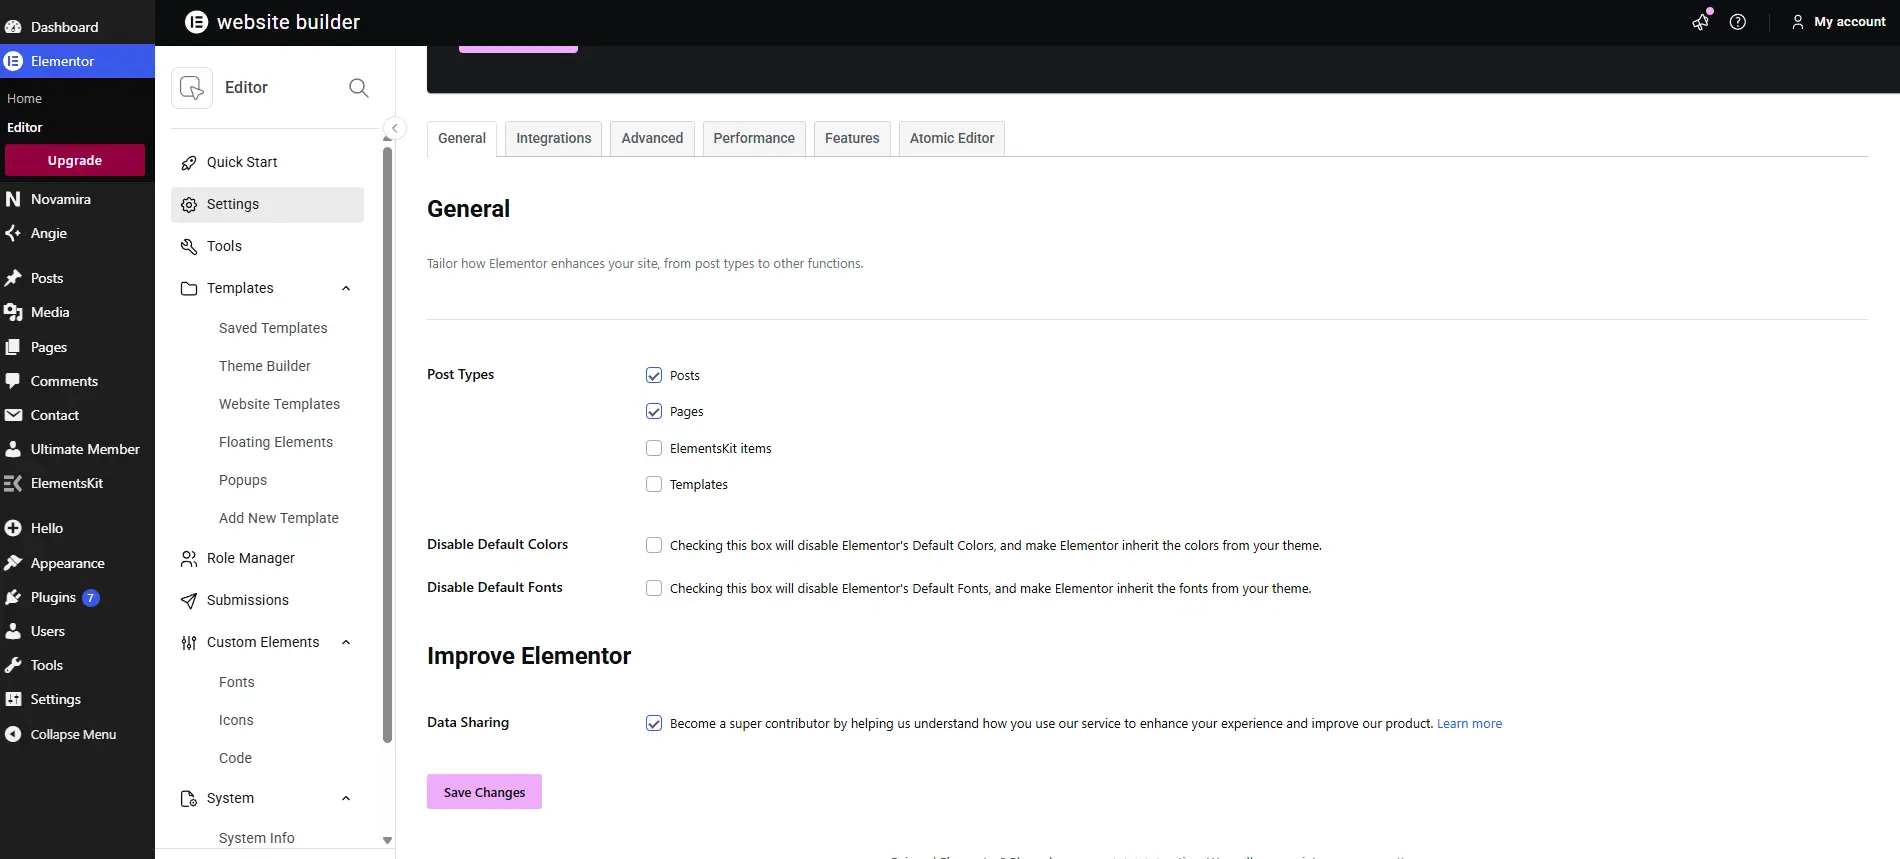Open the Atomic Editor tab
The height and width of the screenshot is (859, 1900).
click(x=952, y=138)
